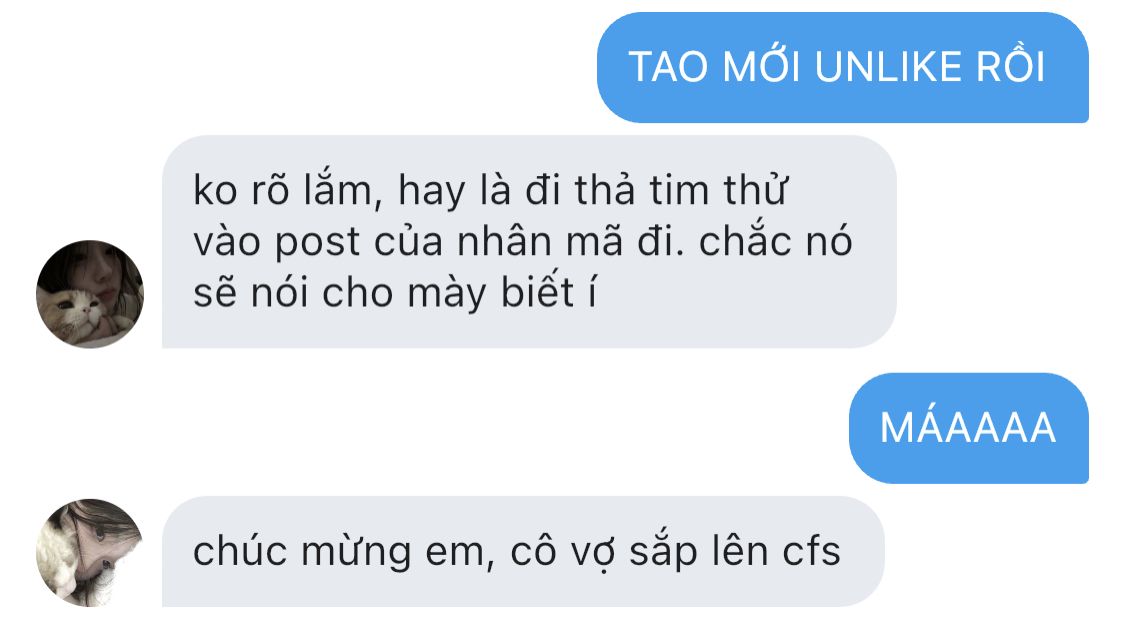The image size is (1125, 637).
Task: Select the gray message starting 'ko rõ lắm'
Action: pyautogui.click(x=529, y=242)
